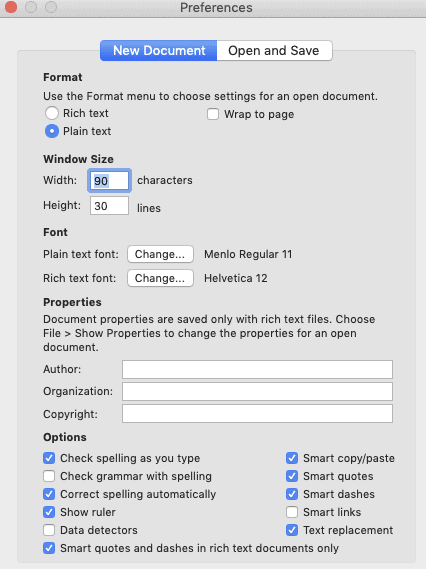Switch to the Open and Save tab

(x=274, y=50)
